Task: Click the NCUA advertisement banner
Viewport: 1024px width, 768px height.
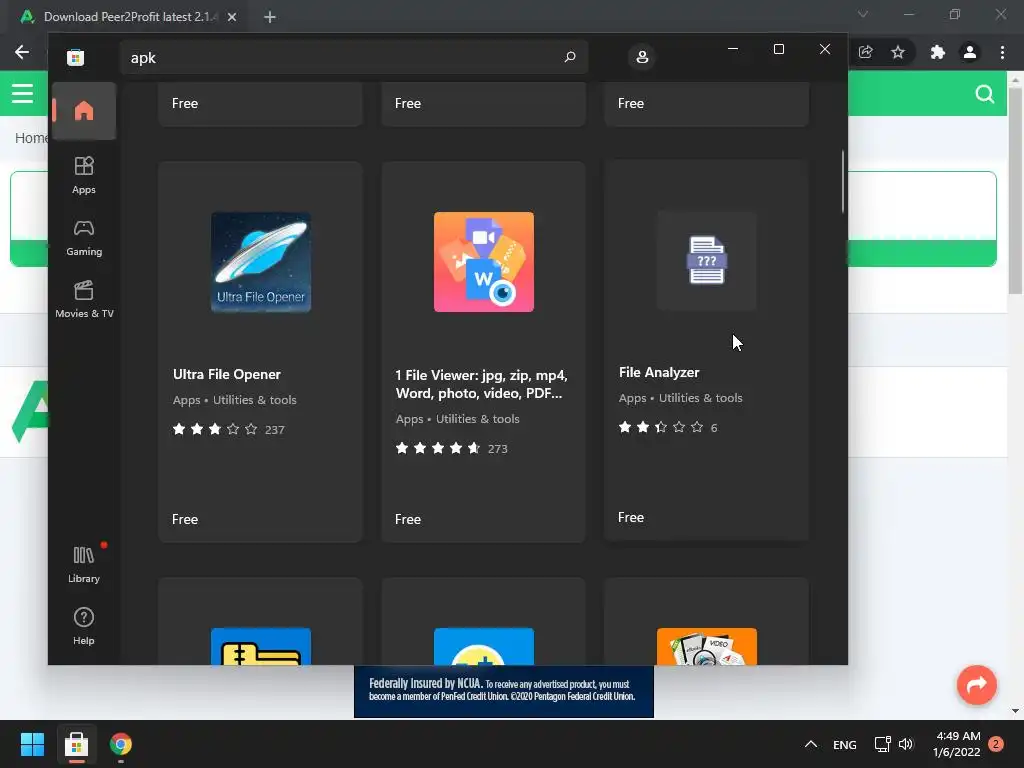Action: [504, 691]
